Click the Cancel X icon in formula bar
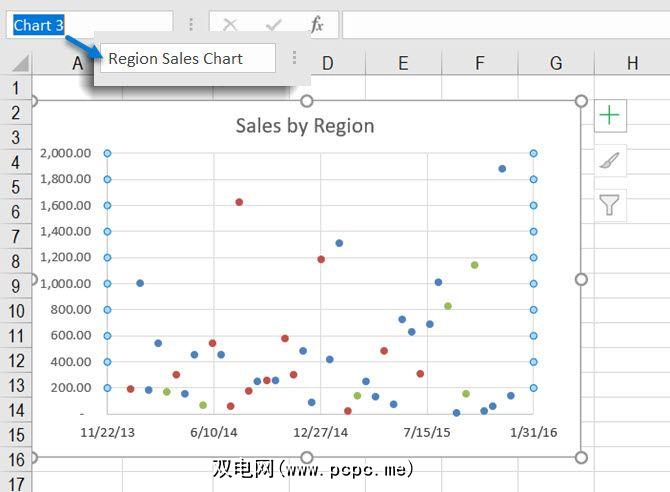The image size is (670, 492). point(230,25)
